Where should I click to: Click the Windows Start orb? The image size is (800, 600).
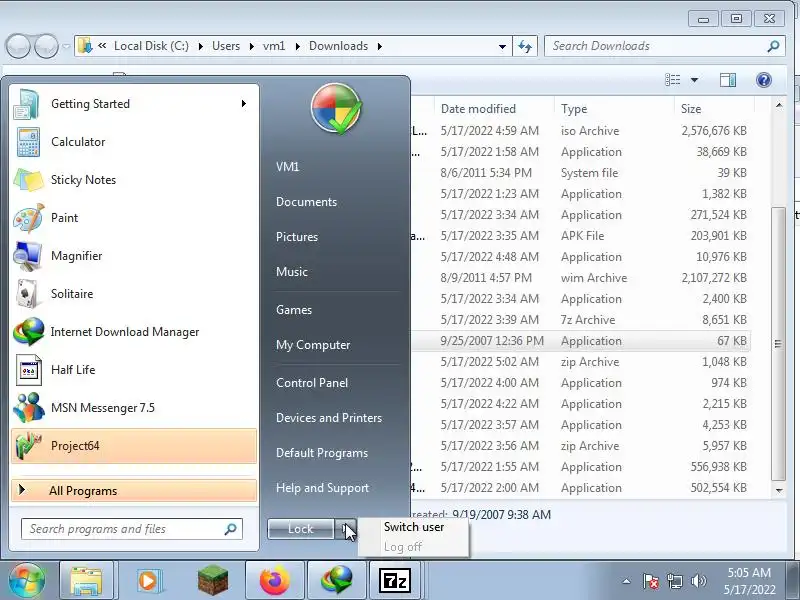27,581
